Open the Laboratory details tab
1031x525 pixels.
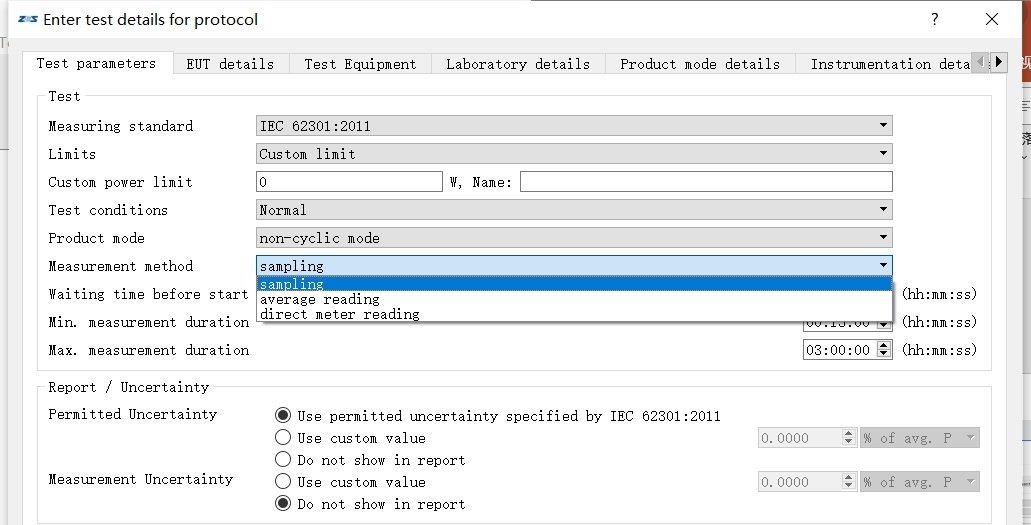click(517, 64)
